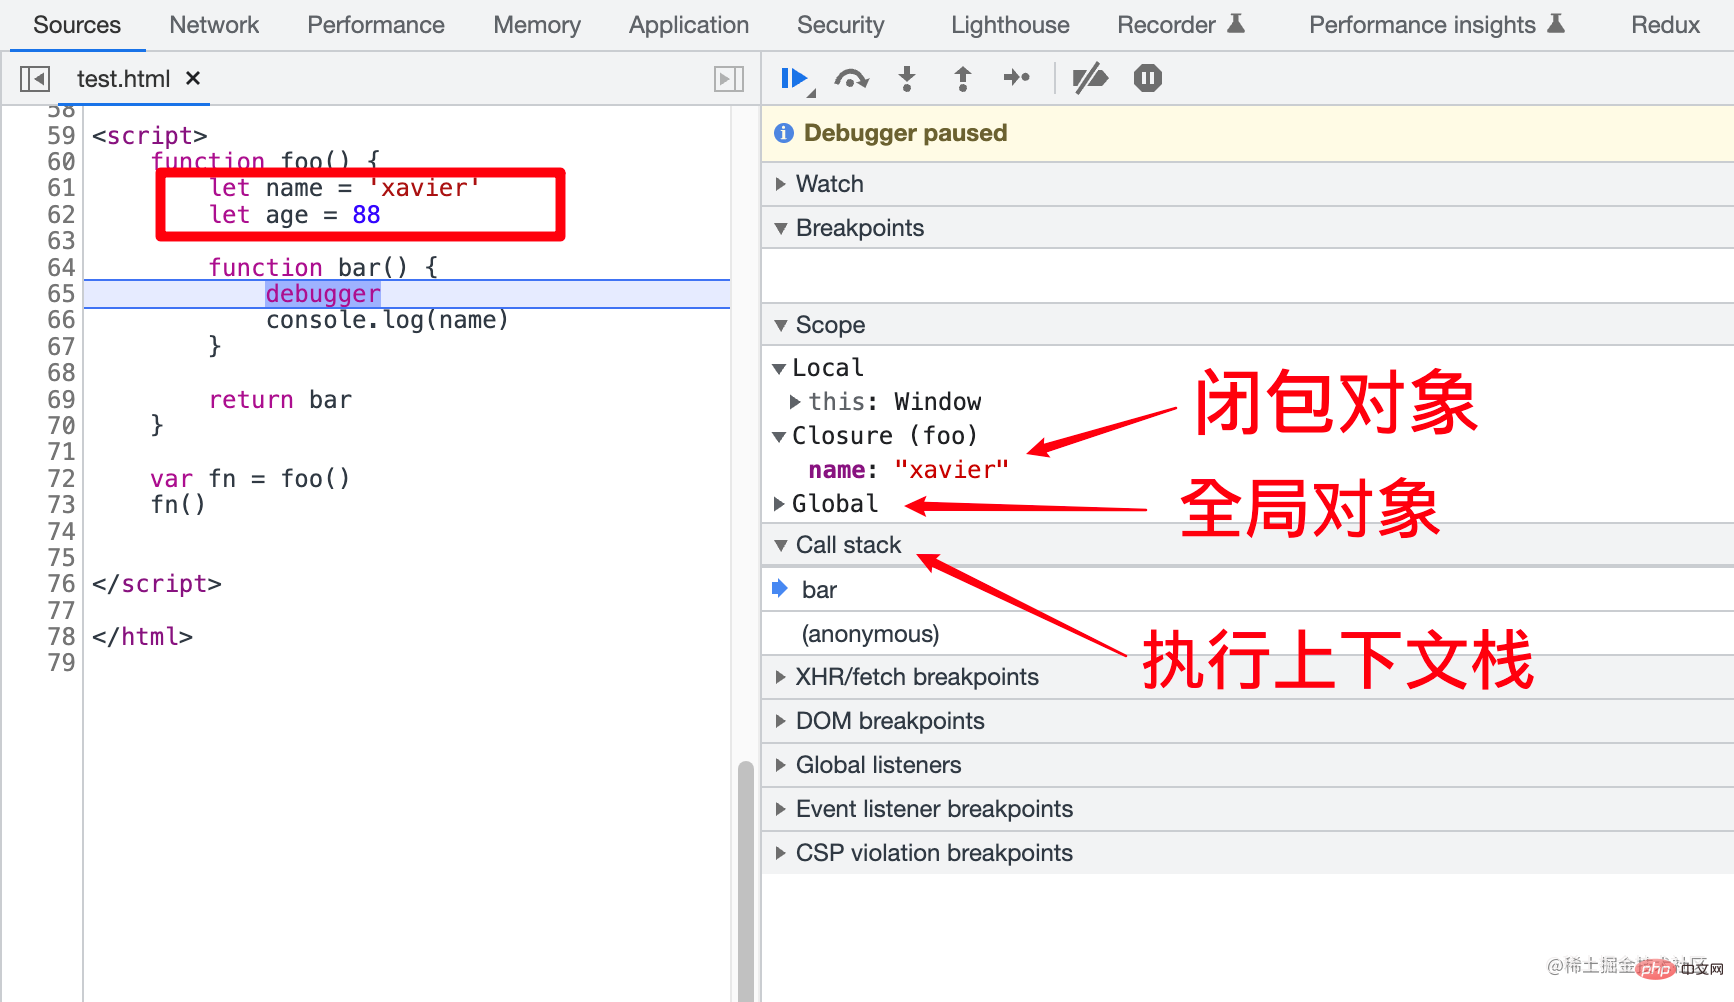
Task: Collapse the Closure (foo) scope
Action: (779, 435)
